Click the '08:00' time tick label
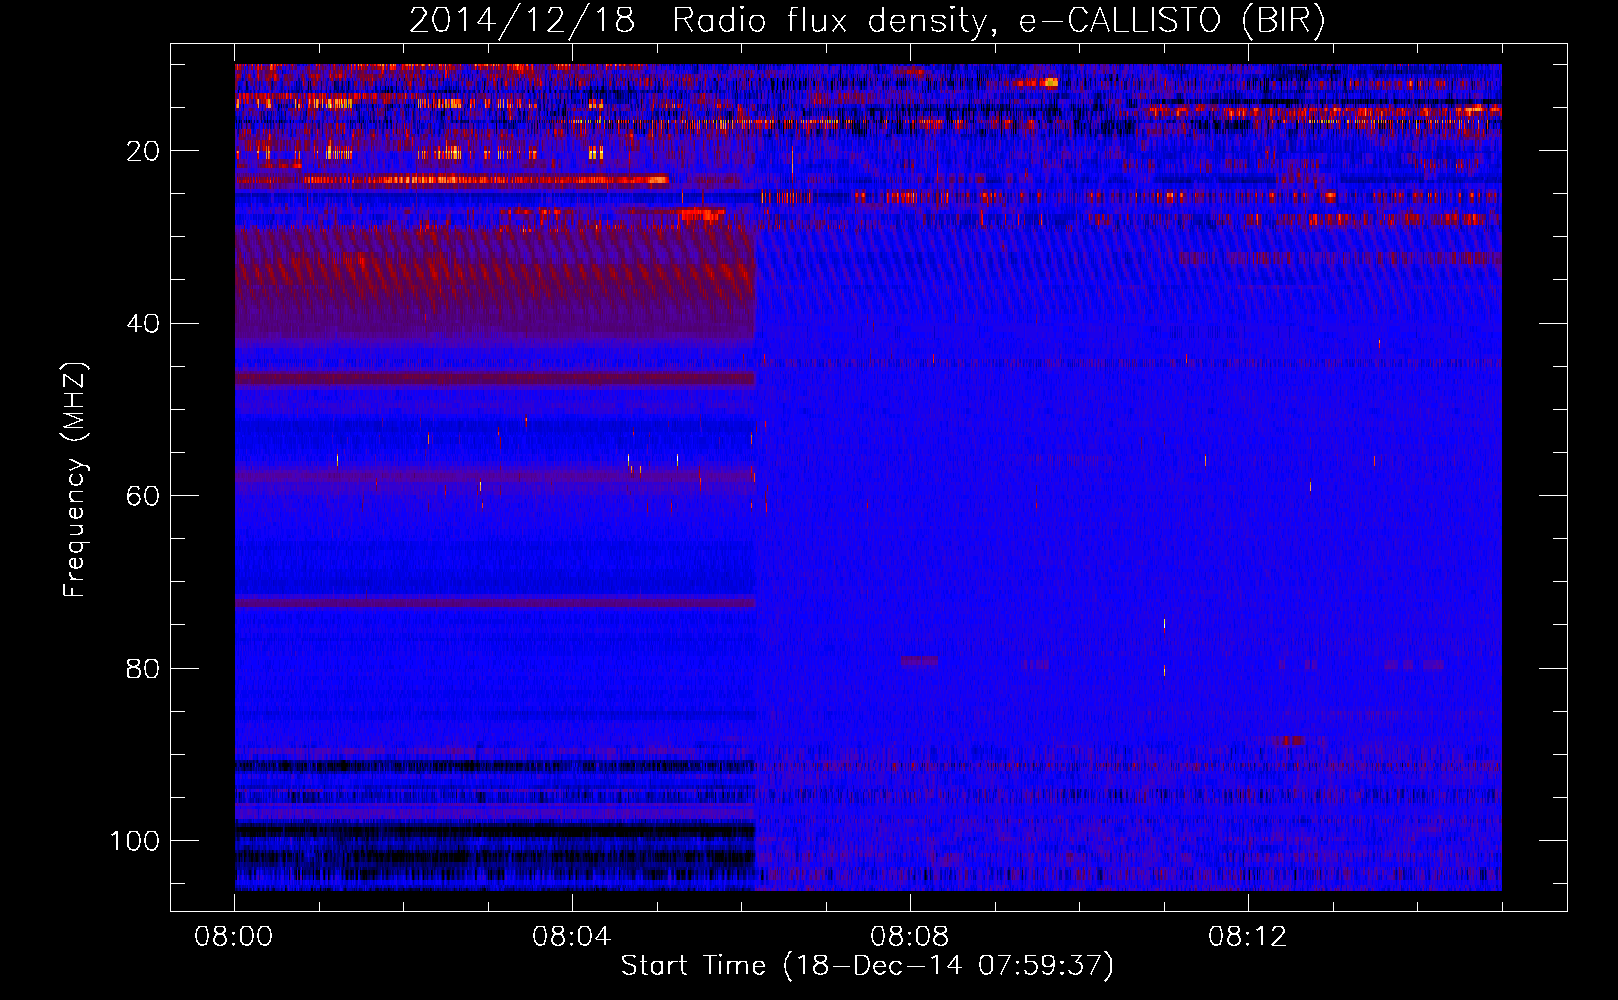The width and height of the screenshot is (1618, 1000). 234,937
